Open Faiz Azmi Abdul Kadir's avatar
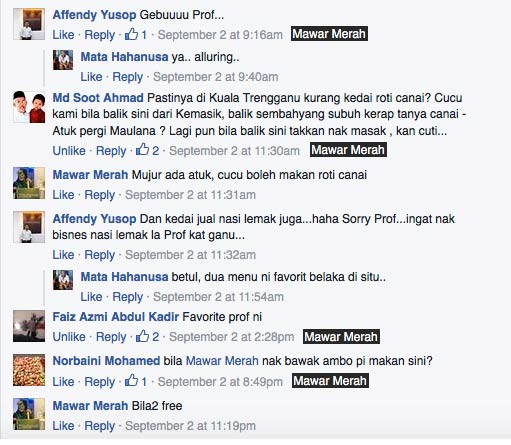Viewport: 511px width, 445px height. [x=29, y=326]
